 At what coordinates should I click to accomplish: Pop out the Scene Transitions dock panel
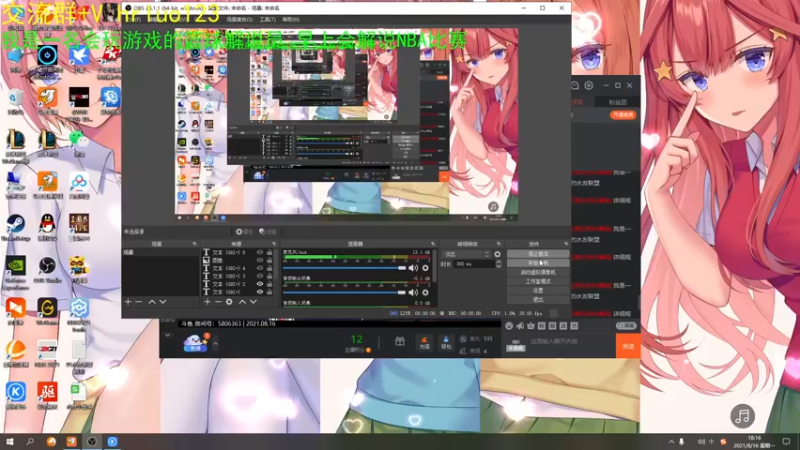pyautogui.click(x=498, y=244)
